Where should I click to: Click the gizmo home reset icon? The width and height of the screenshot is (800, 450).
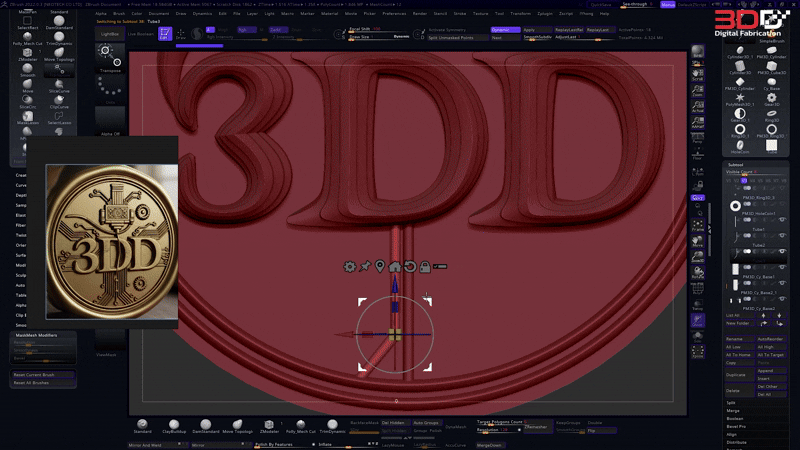tap(395, 267)
